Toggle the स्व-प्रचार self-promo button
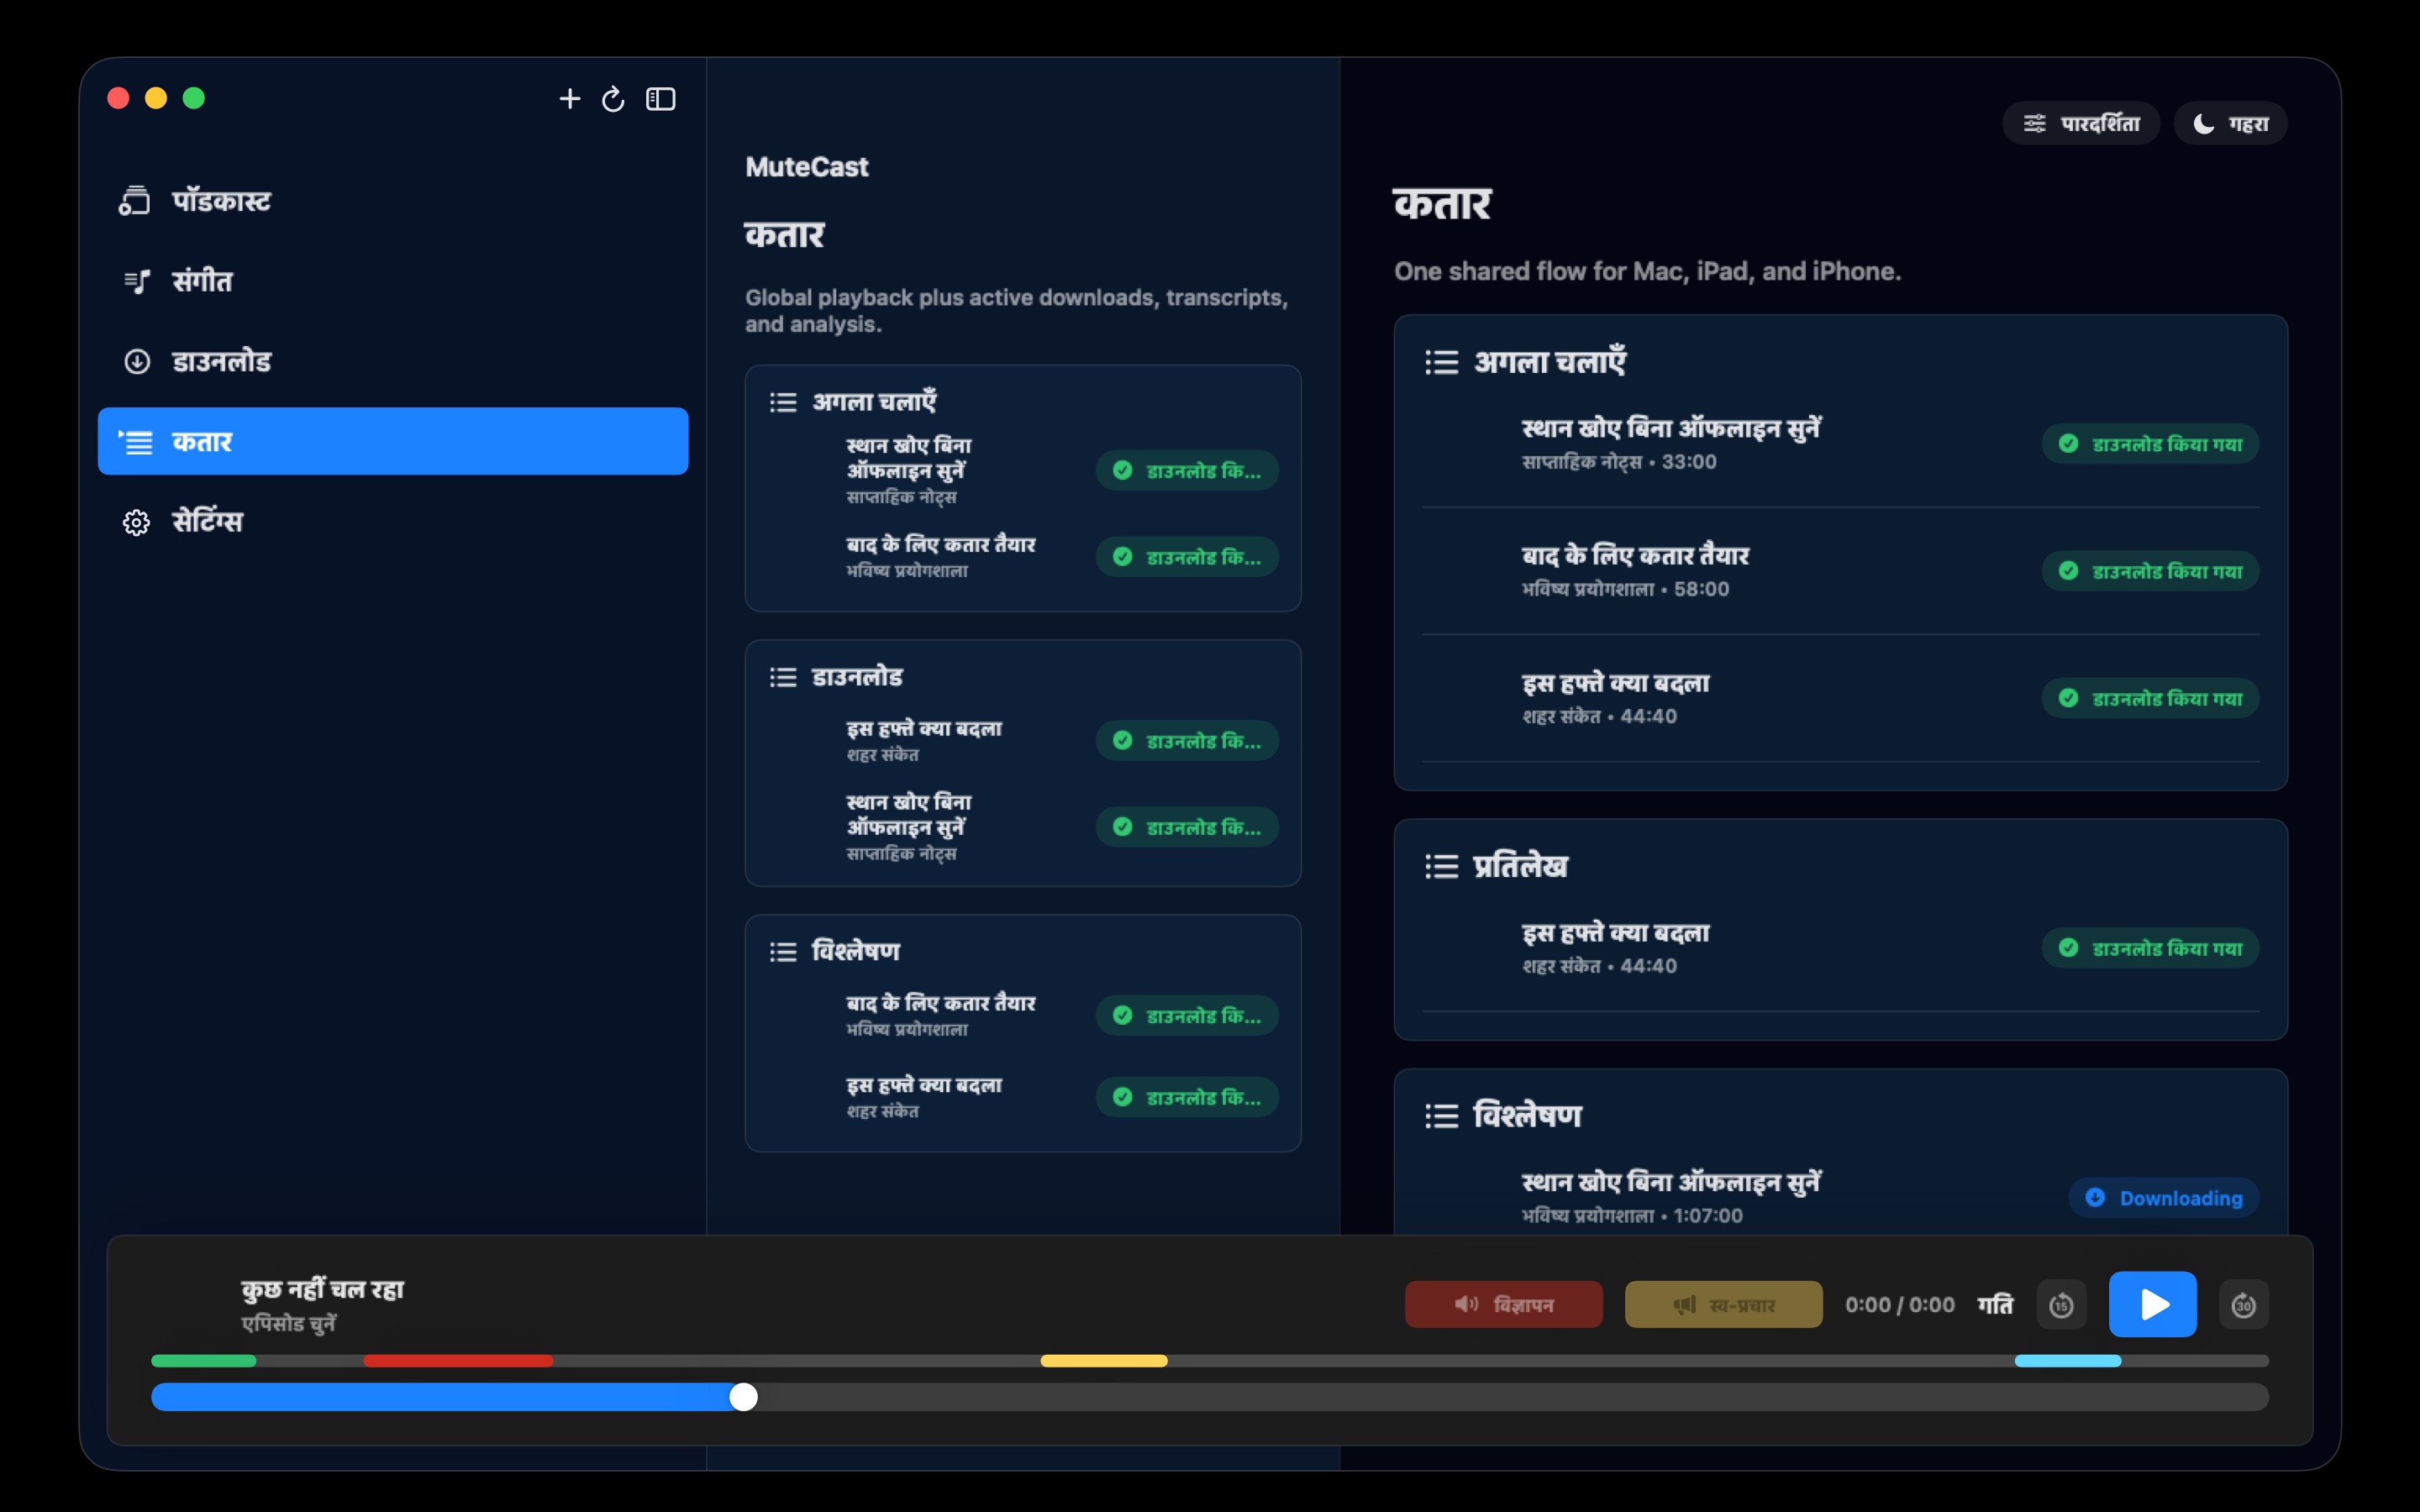 pos(1723,1304)
